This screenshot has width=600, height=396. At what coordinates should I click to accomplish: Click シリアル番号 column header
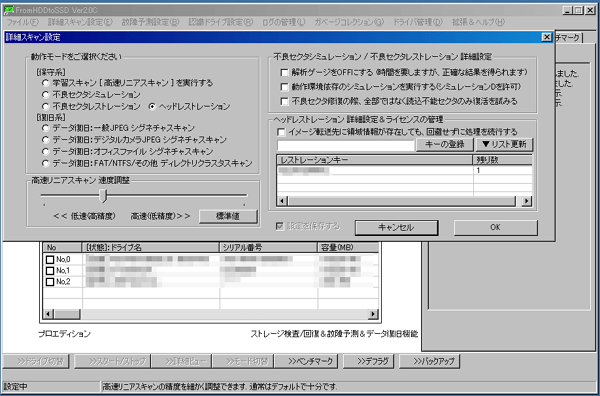click(269, 247)
